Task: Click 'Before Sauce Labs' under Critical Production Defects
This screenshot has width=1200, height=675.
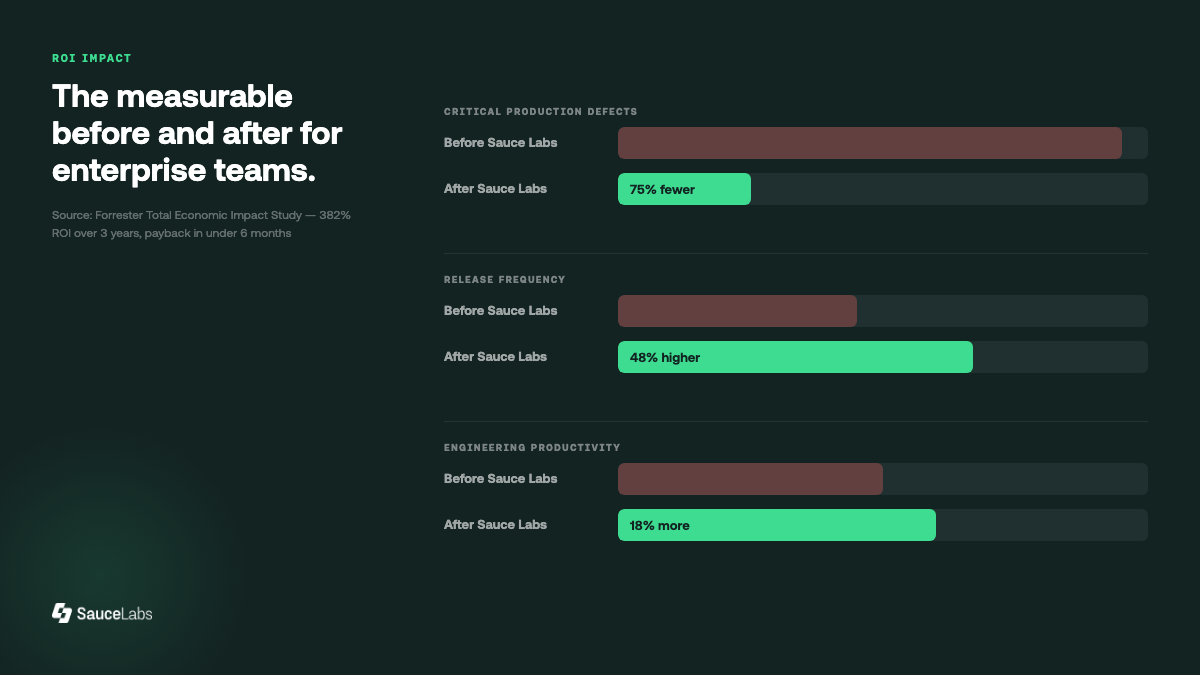Action: [501, 143]
